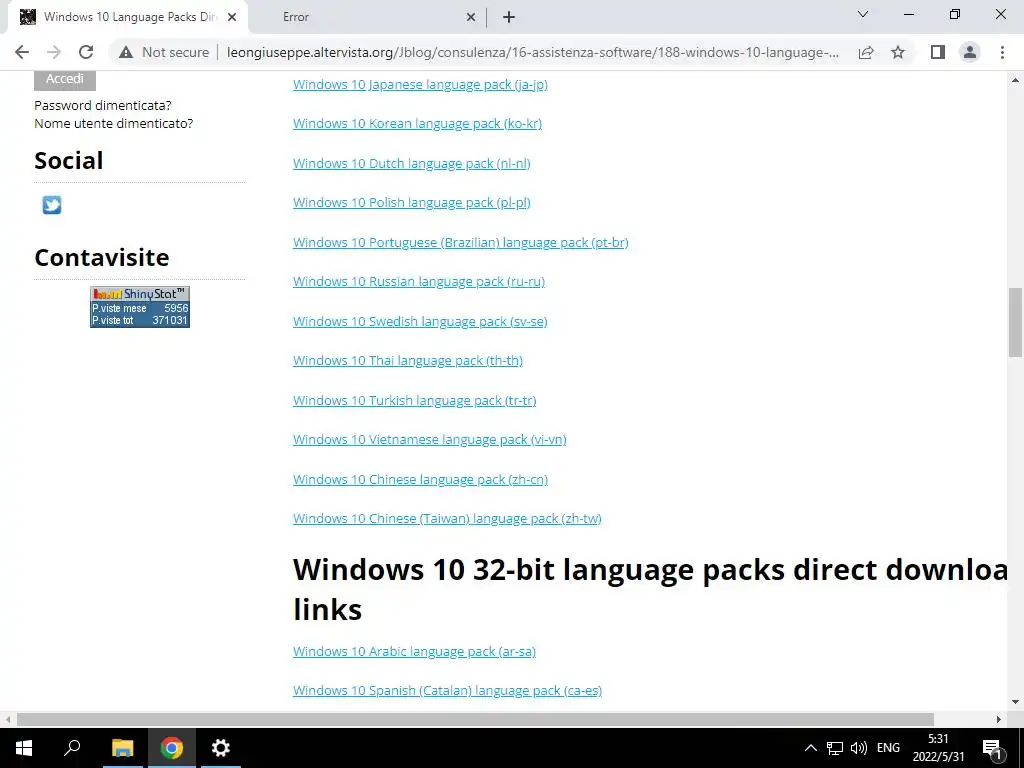Image resolution: width=1024 pixels, height=768 pixels.
Task: Open Japanese language pack (ja-jp) link
Action: click(x=420, y=84)
